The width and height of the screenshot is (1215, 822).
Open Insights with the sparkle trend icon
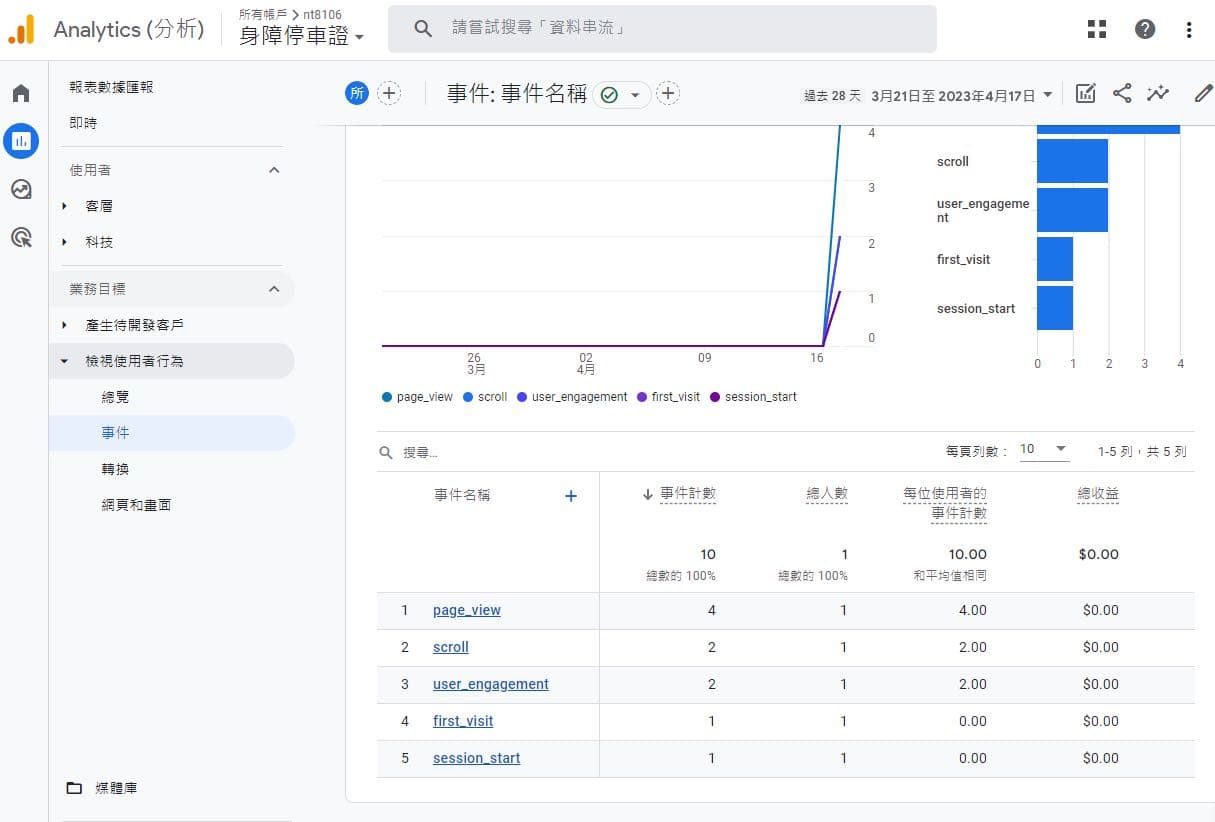point(1159,91)
